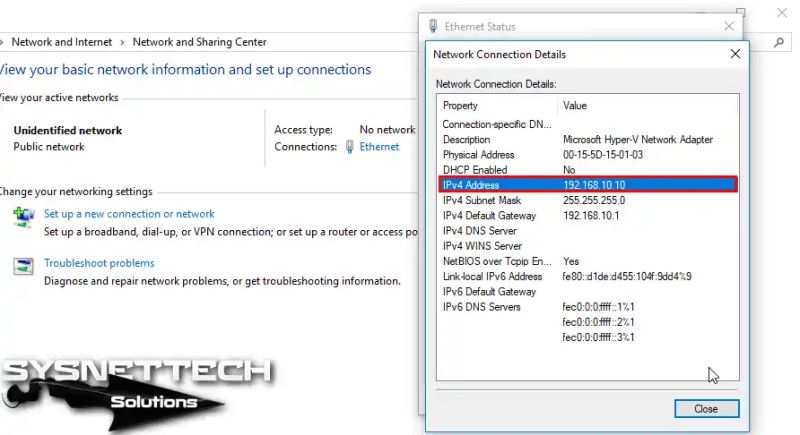Viewport: 800px width, 435px height.
Task: Select the IPv4 DNS Server row
Action: coord(588,231)
